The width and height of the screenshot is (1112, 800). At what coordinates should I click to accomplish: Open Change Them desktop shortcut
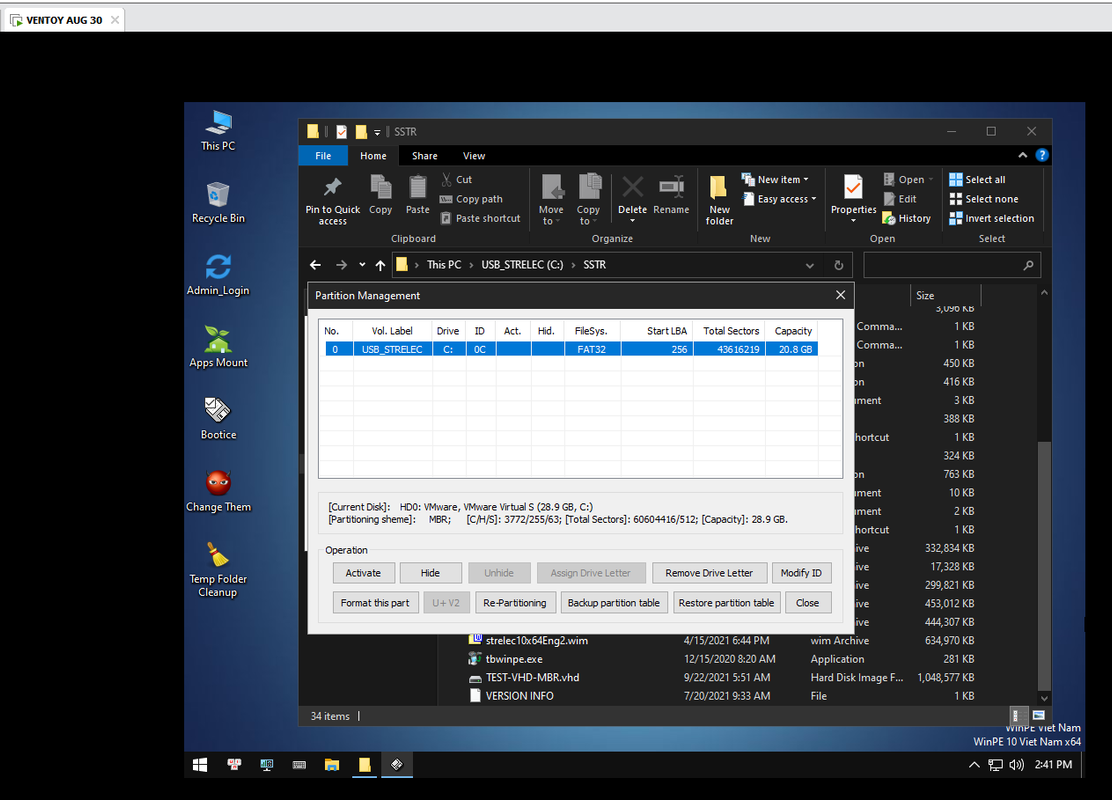click(x=218, y=491)
